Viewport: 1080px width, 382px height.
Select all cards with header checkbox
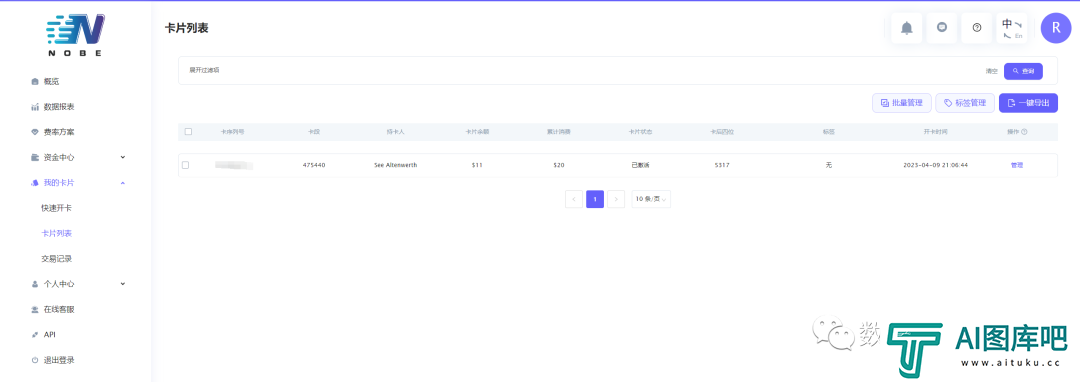[188, 131]
